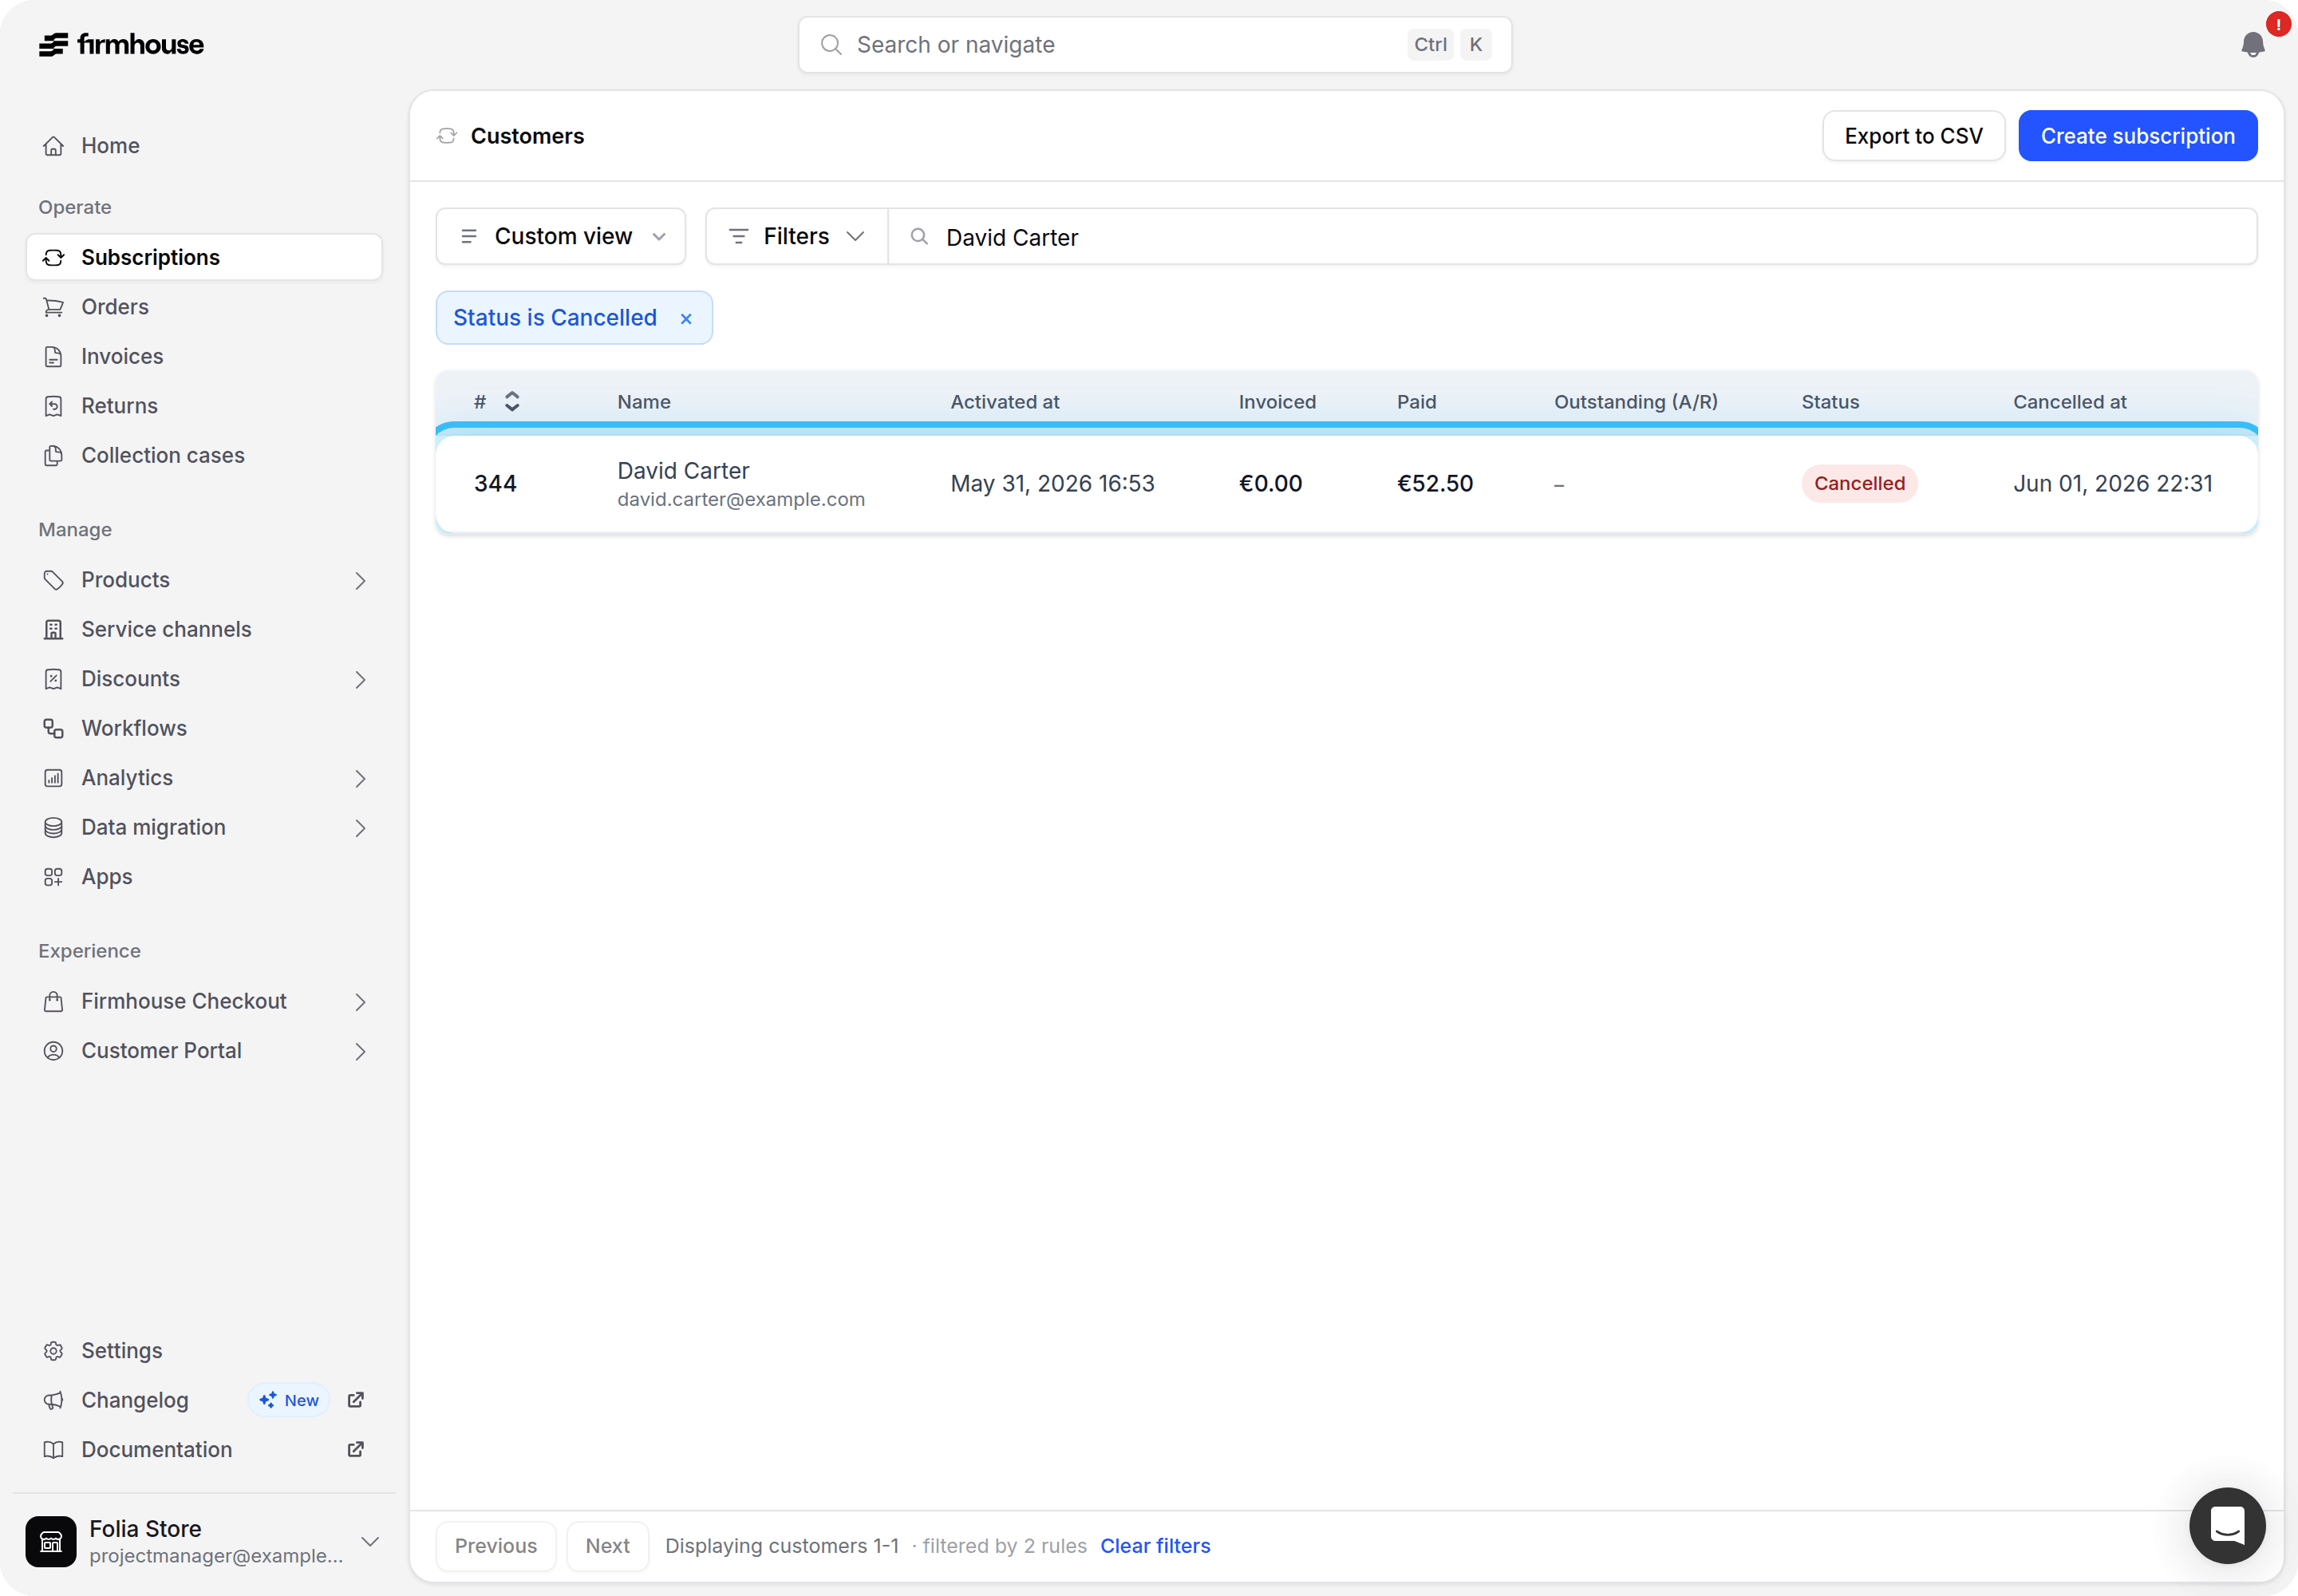2298x1596 pixels.
Task: Click the Returns icon in sidebar
Action: coord(54,406)
